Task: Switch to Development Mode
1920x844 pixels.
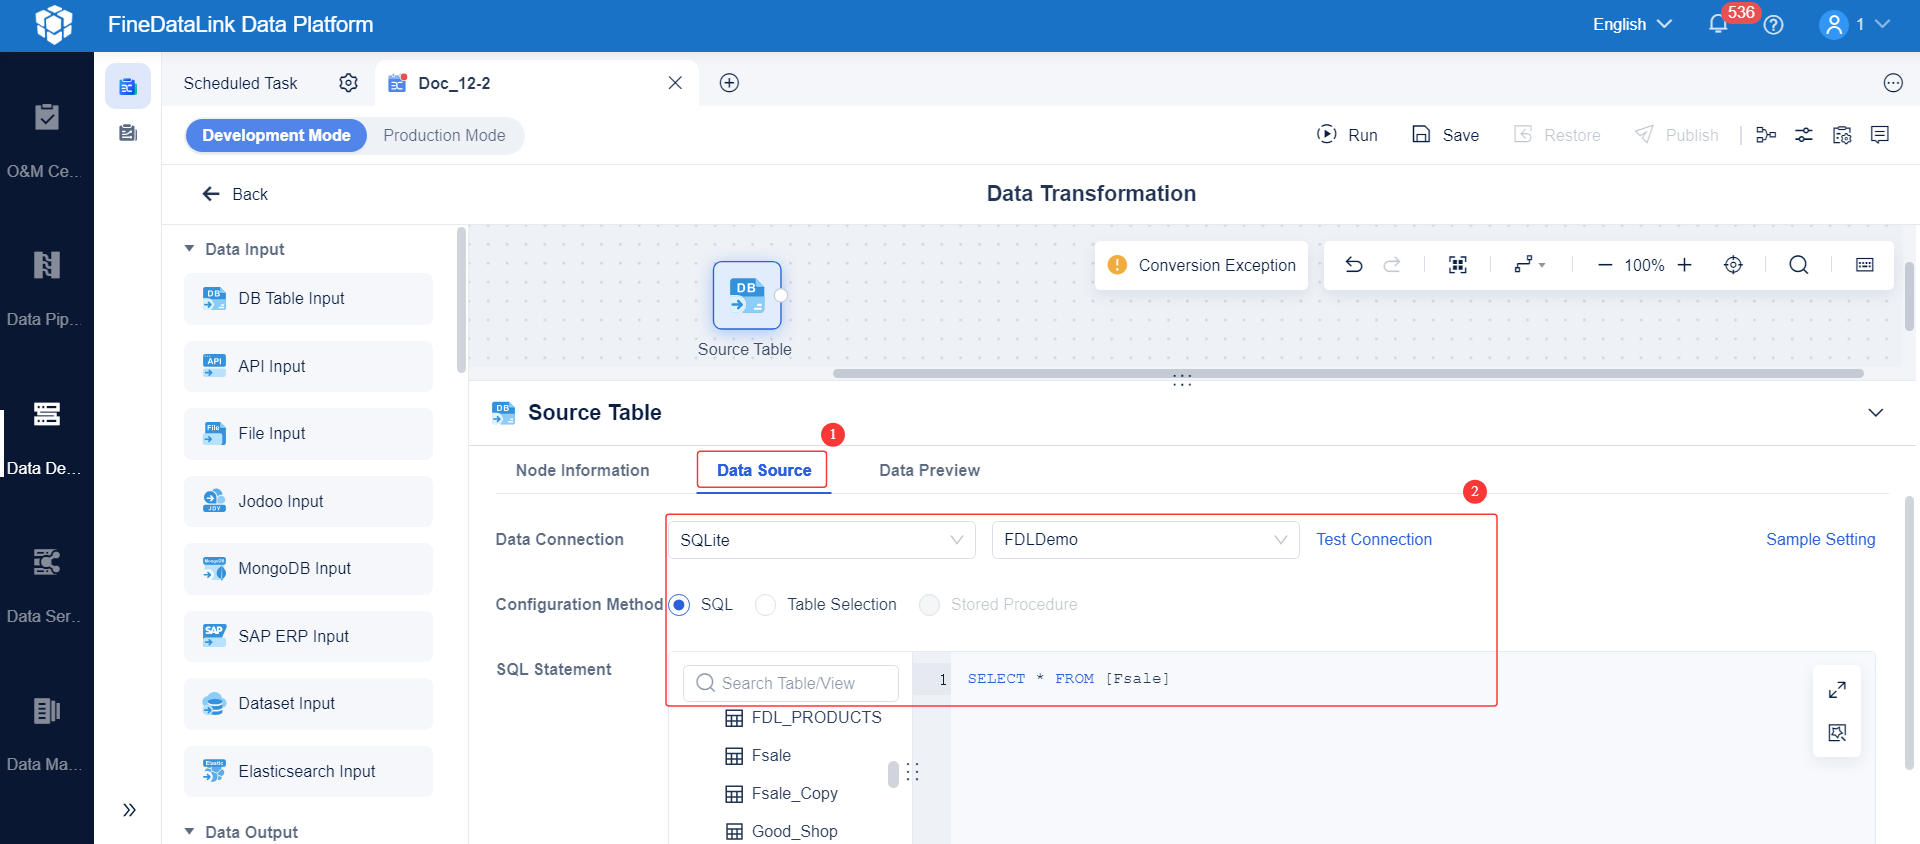Action: (276, 135)
